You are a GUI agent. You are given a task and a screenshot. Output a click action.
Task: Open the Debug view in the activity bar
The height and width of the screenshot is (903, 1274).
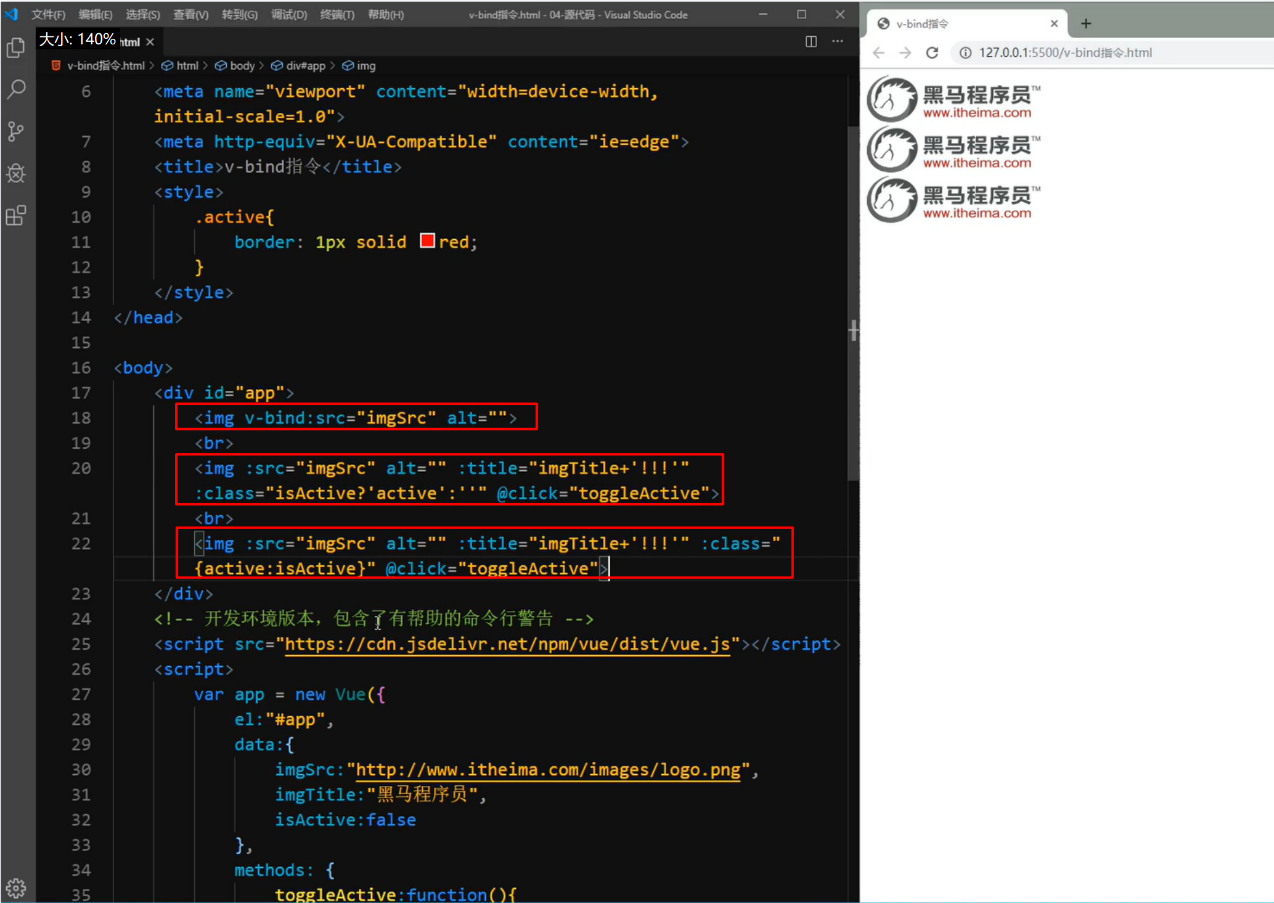[x=16, y=173]
